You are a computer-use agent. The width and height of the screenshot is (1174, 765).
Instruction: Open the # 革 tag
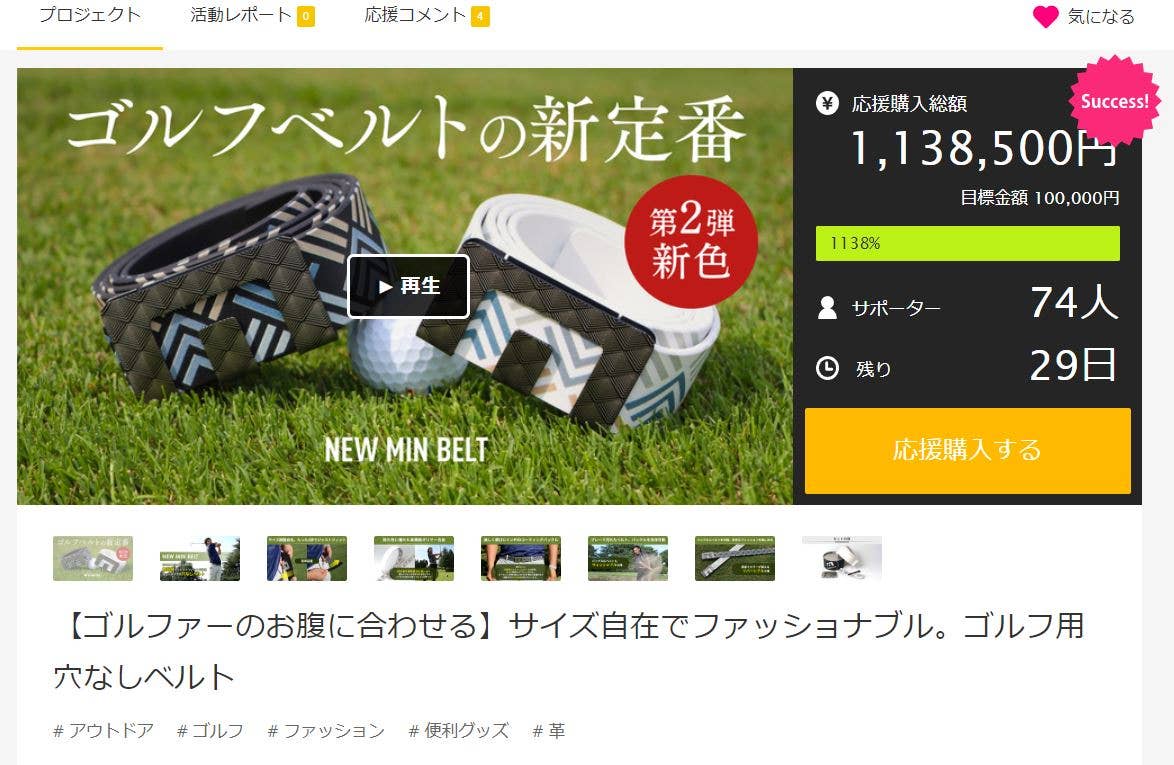point(549,731)
